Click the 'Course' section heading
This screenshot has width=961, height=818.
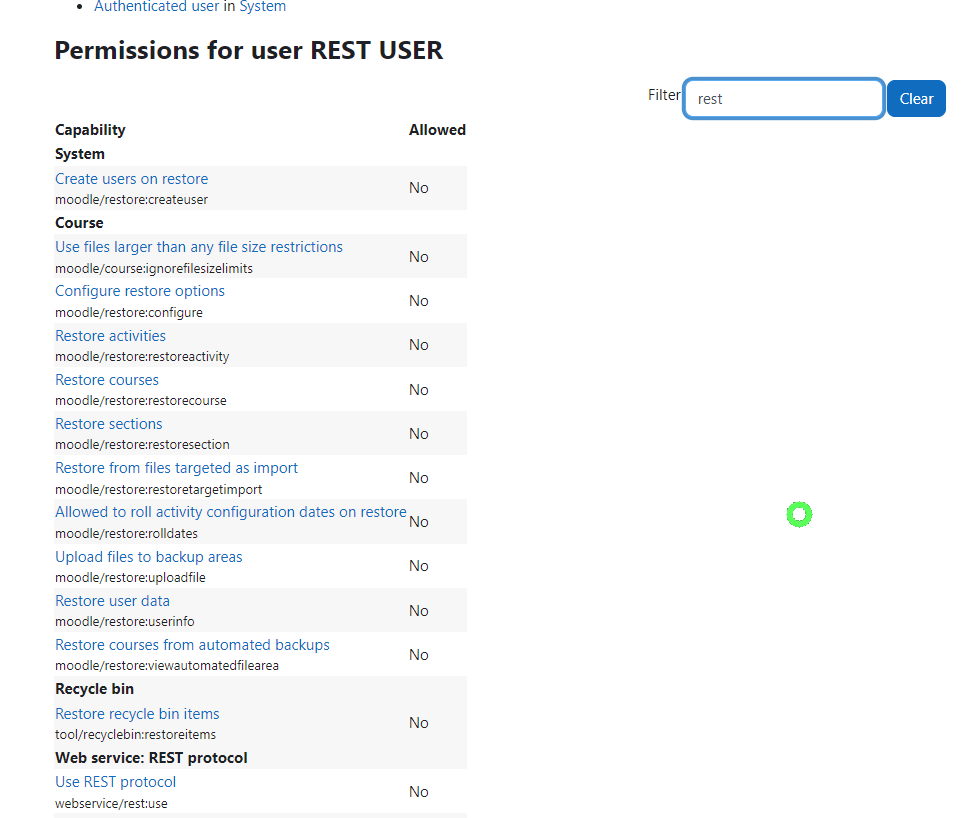[79, 223]
